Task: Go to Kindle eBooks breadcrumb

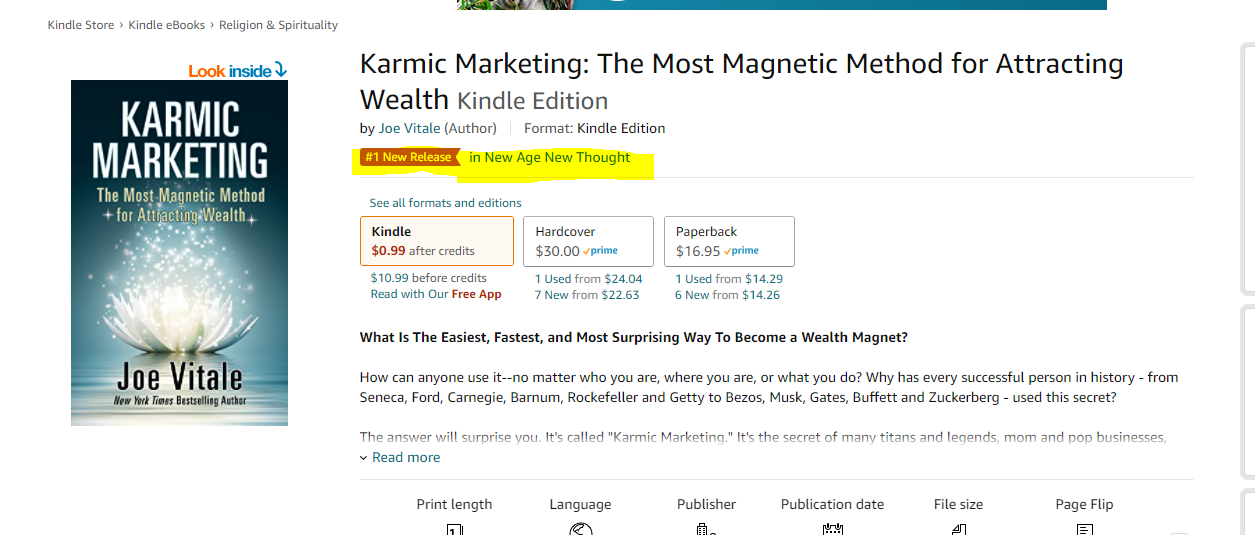Action: 167,25
